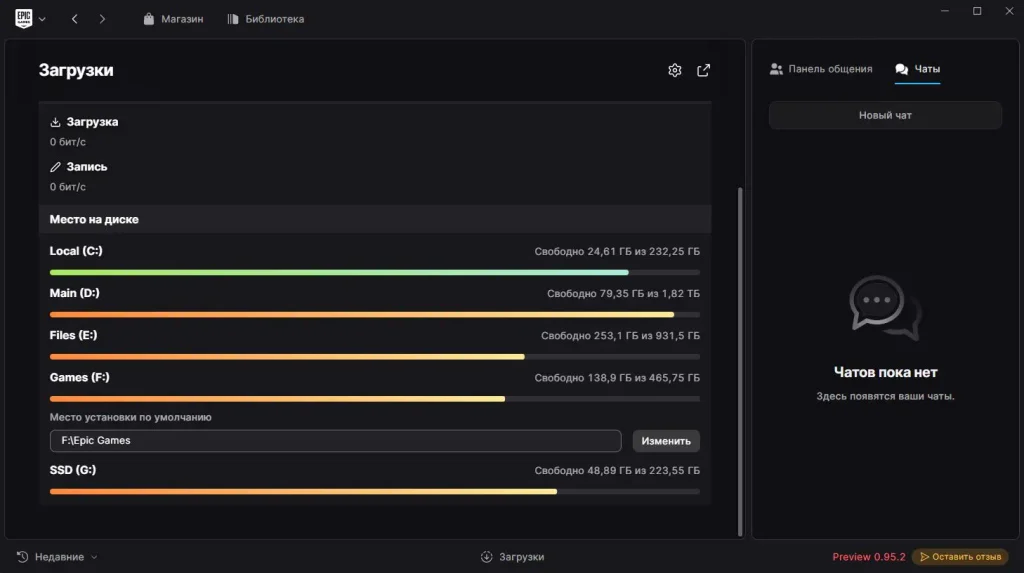Click the Local (C:) disk usage bar
The image size is (1024, 573).
[x=374, y=272]
